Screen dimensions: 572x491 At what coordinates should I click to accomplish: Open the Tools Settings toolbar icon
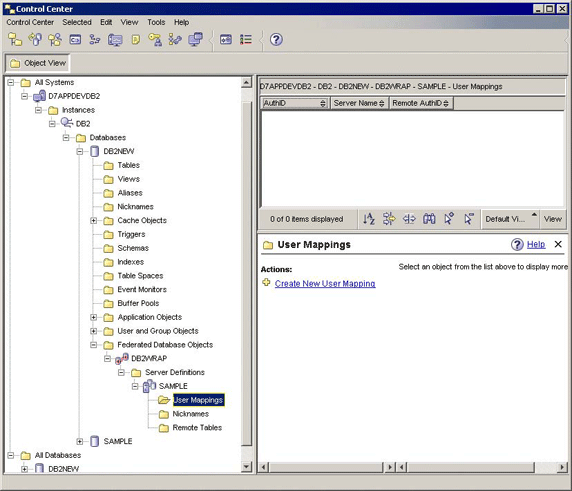pyautogui.click(x=226, y=39)
